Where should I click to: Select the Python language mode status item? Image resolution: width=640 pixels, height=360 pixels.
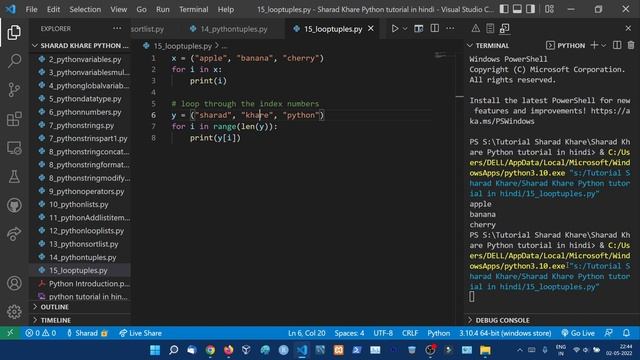pyautogui.click(x=438, y=333)
